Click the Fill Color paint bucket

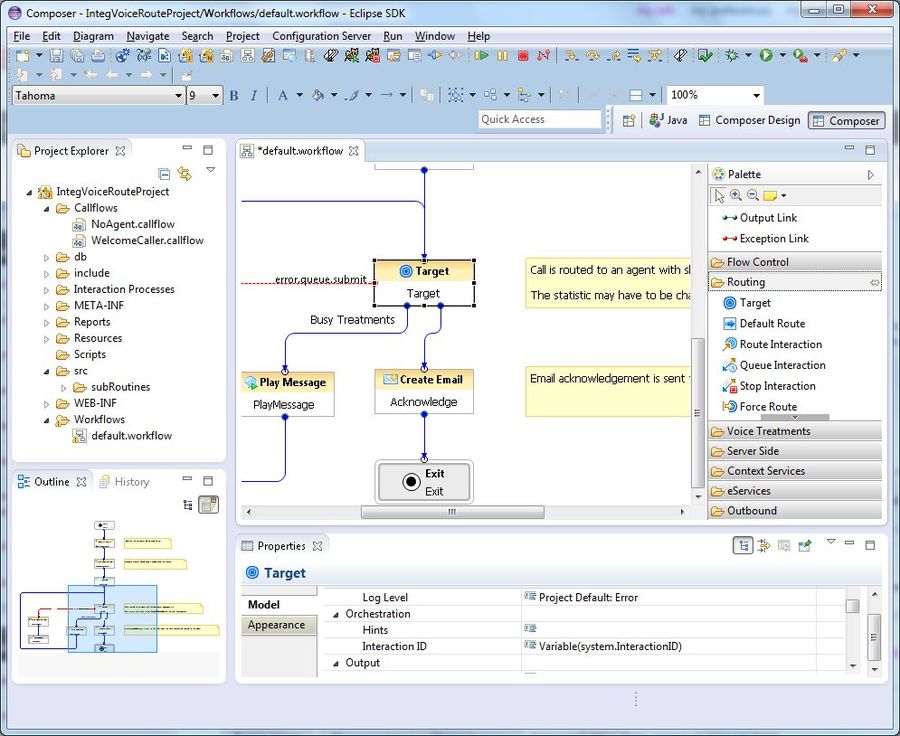[x=317, y=95]
